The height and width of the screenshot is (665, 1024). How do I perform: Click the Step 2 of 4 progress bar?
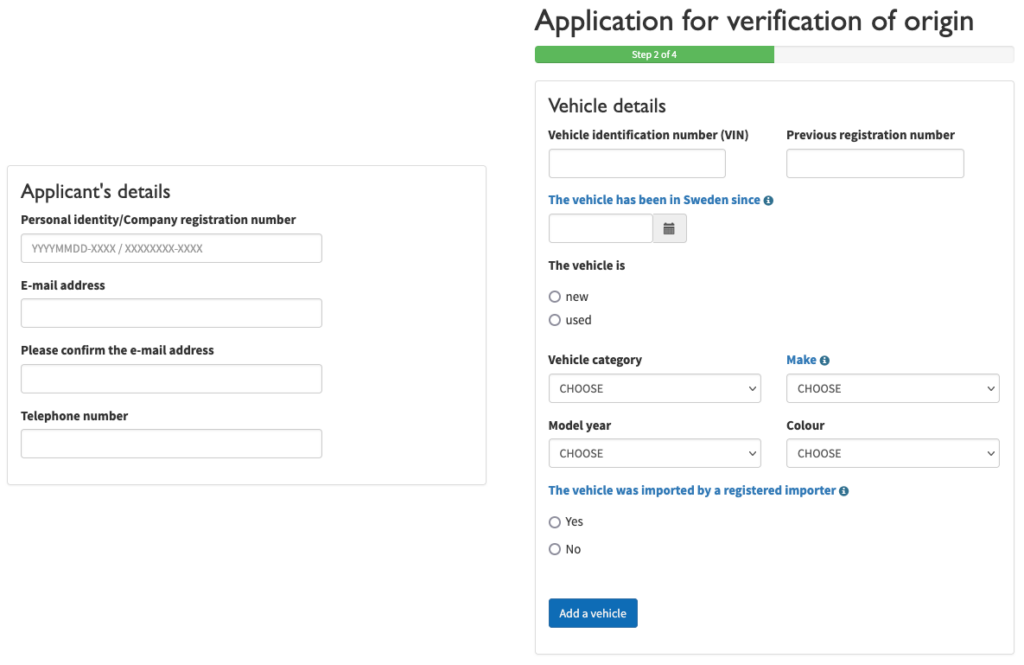(654, 55)
